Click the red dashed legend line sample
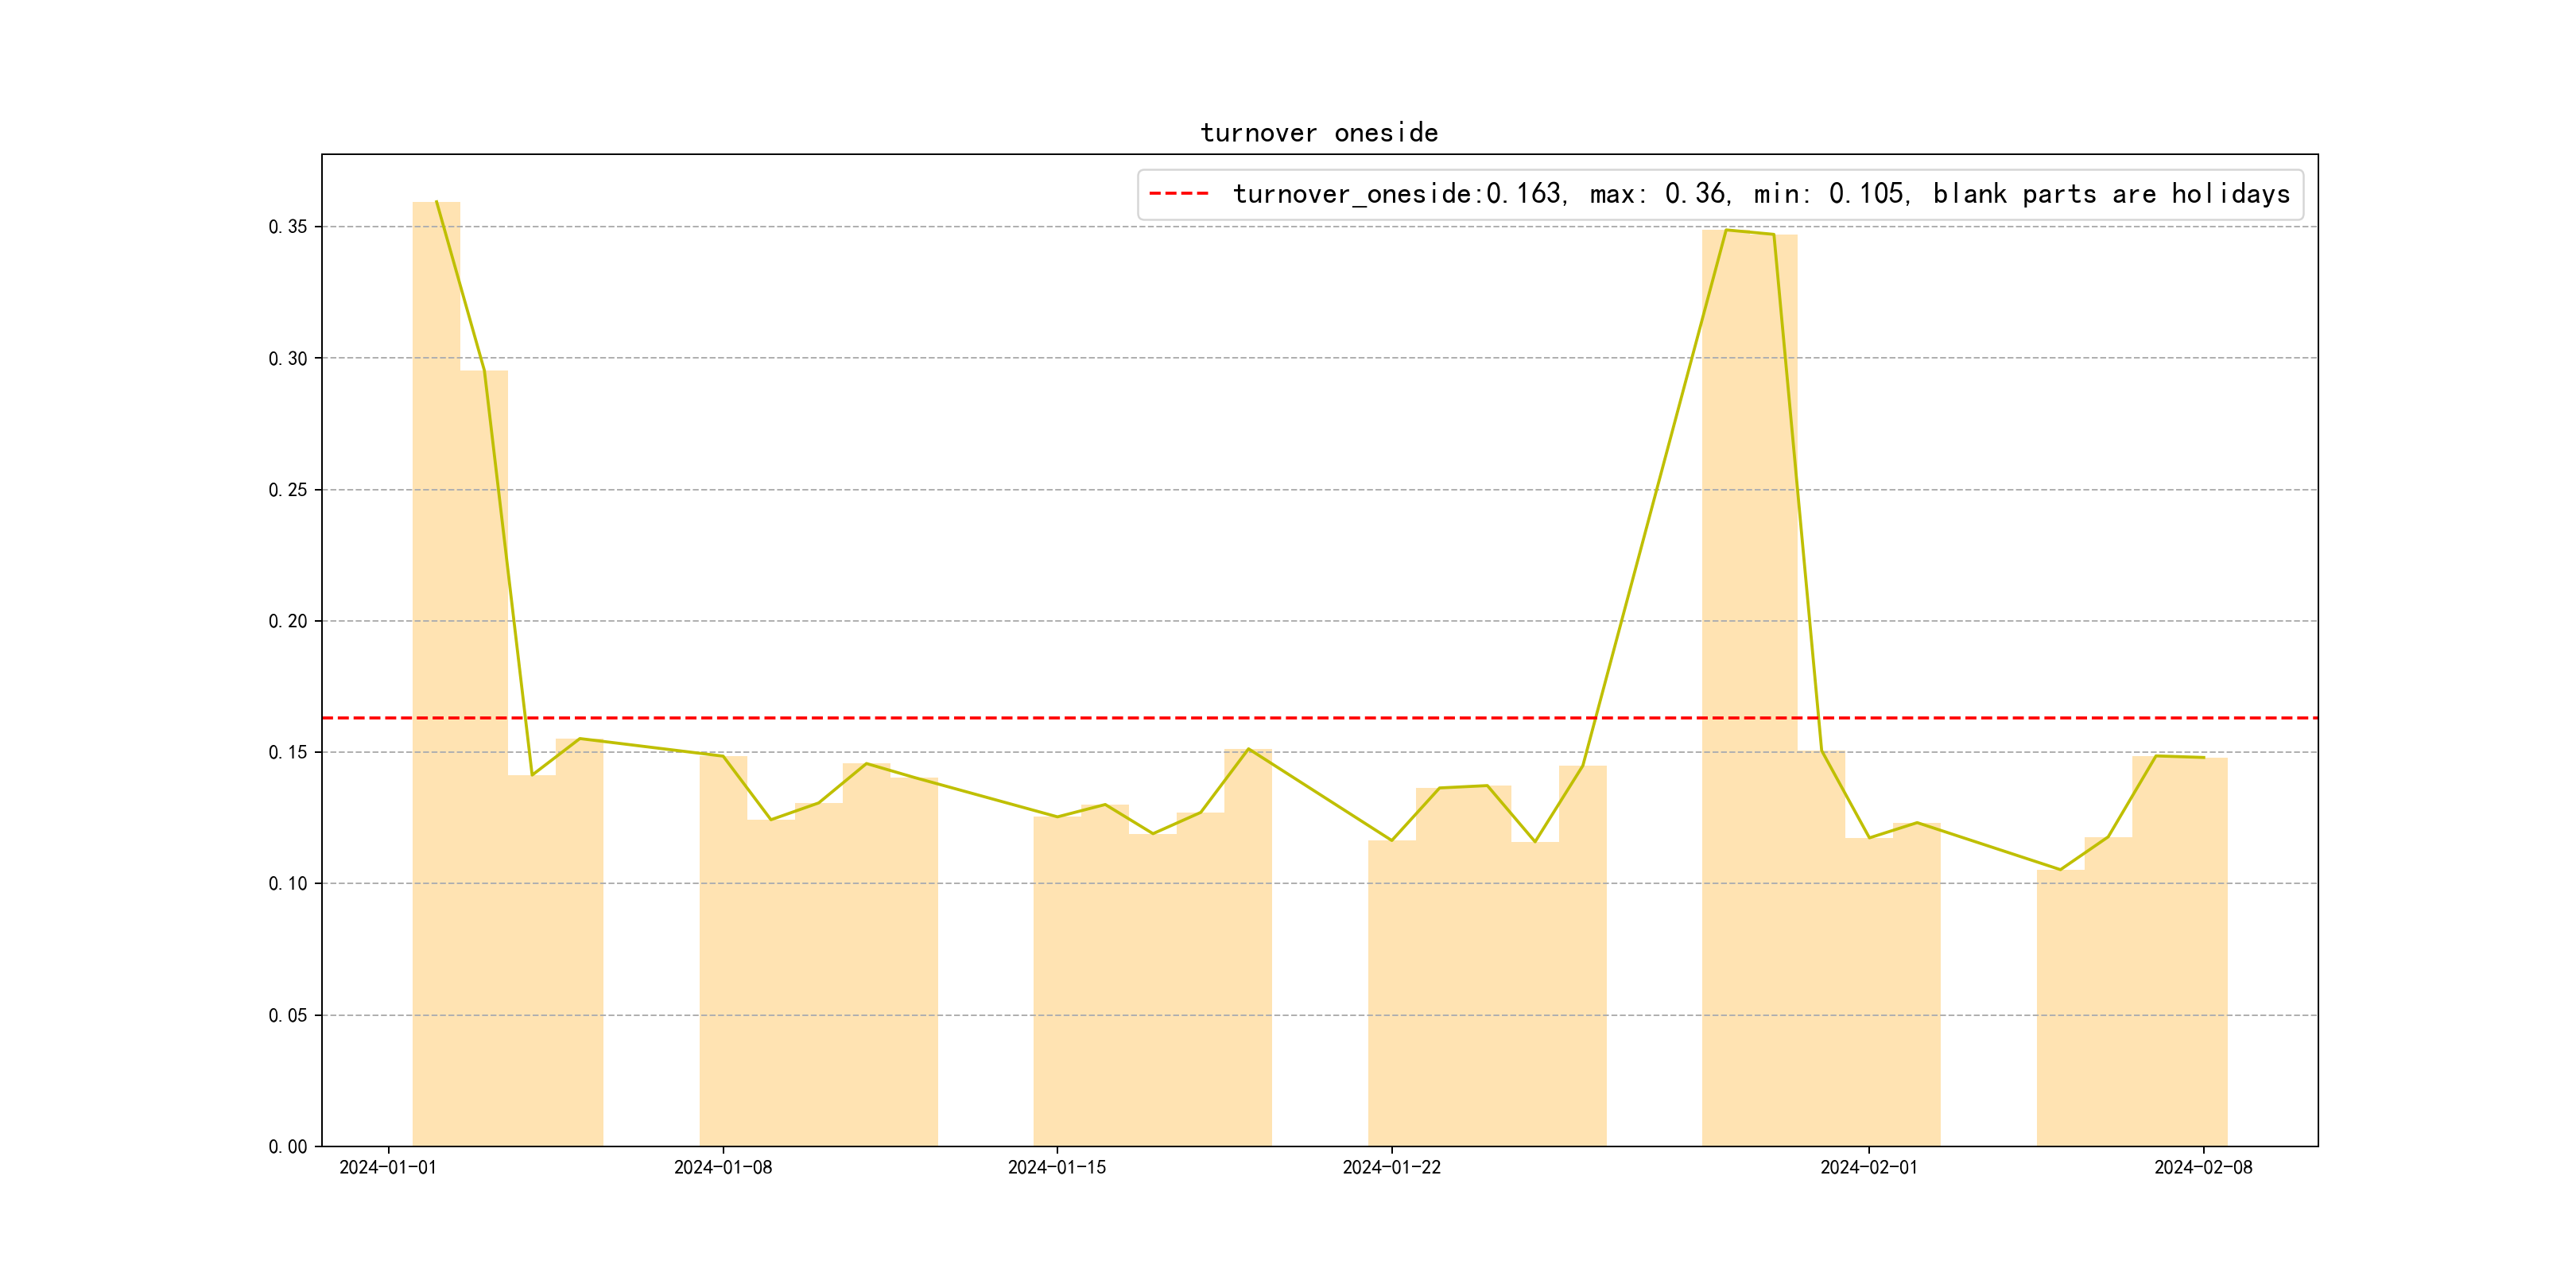Viewport: 2576px width, 1288px height. tap(1179, 193)
